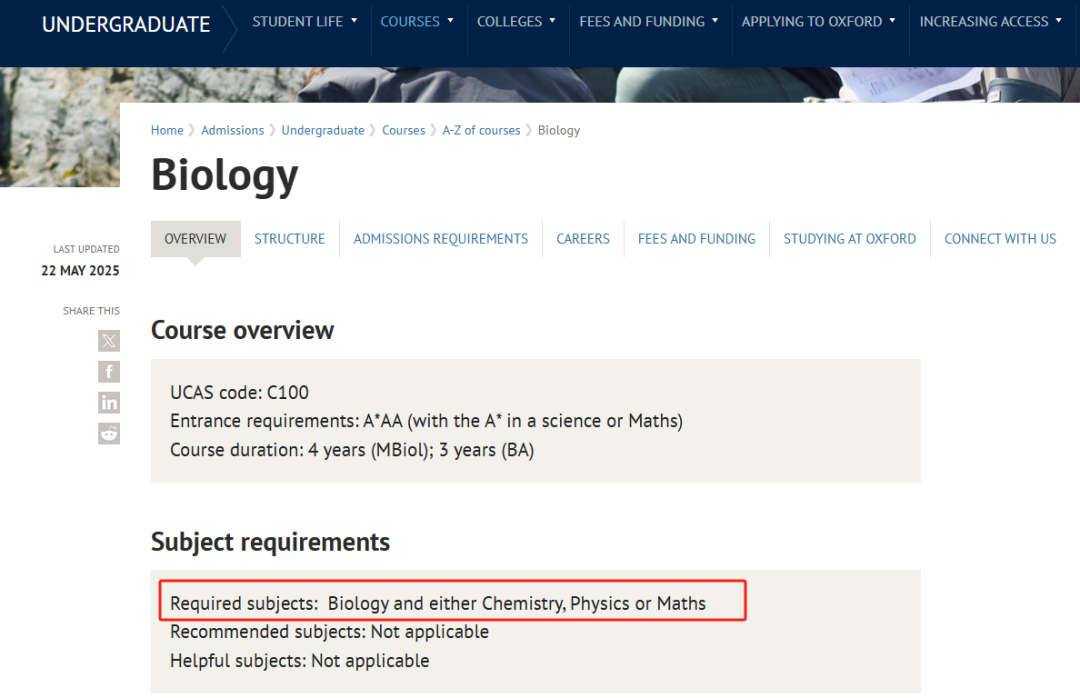The width and height of the screenshot is (1080, 698).
Task: Switch to the Connect With Us tab
Action: click(1000, 239)
